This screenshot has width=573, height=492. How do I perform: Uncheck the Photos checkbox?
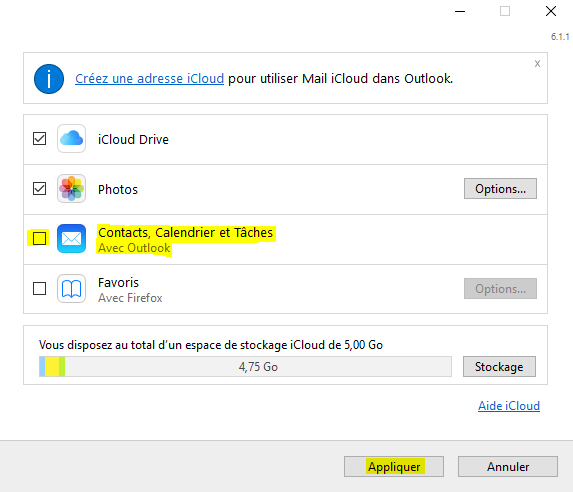click(x=39, y=189)
